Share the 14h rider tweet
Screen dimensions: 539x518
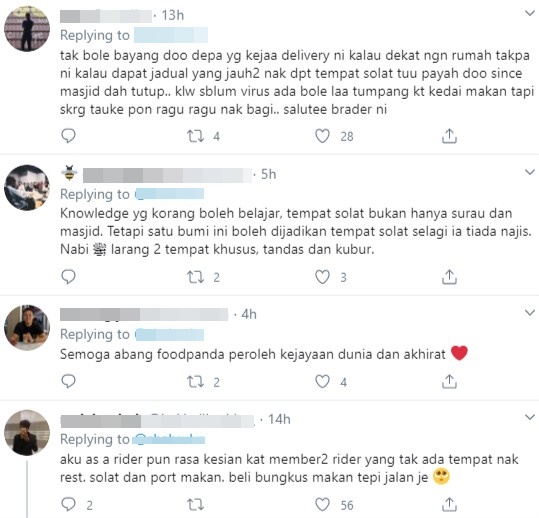pos(449,504)
